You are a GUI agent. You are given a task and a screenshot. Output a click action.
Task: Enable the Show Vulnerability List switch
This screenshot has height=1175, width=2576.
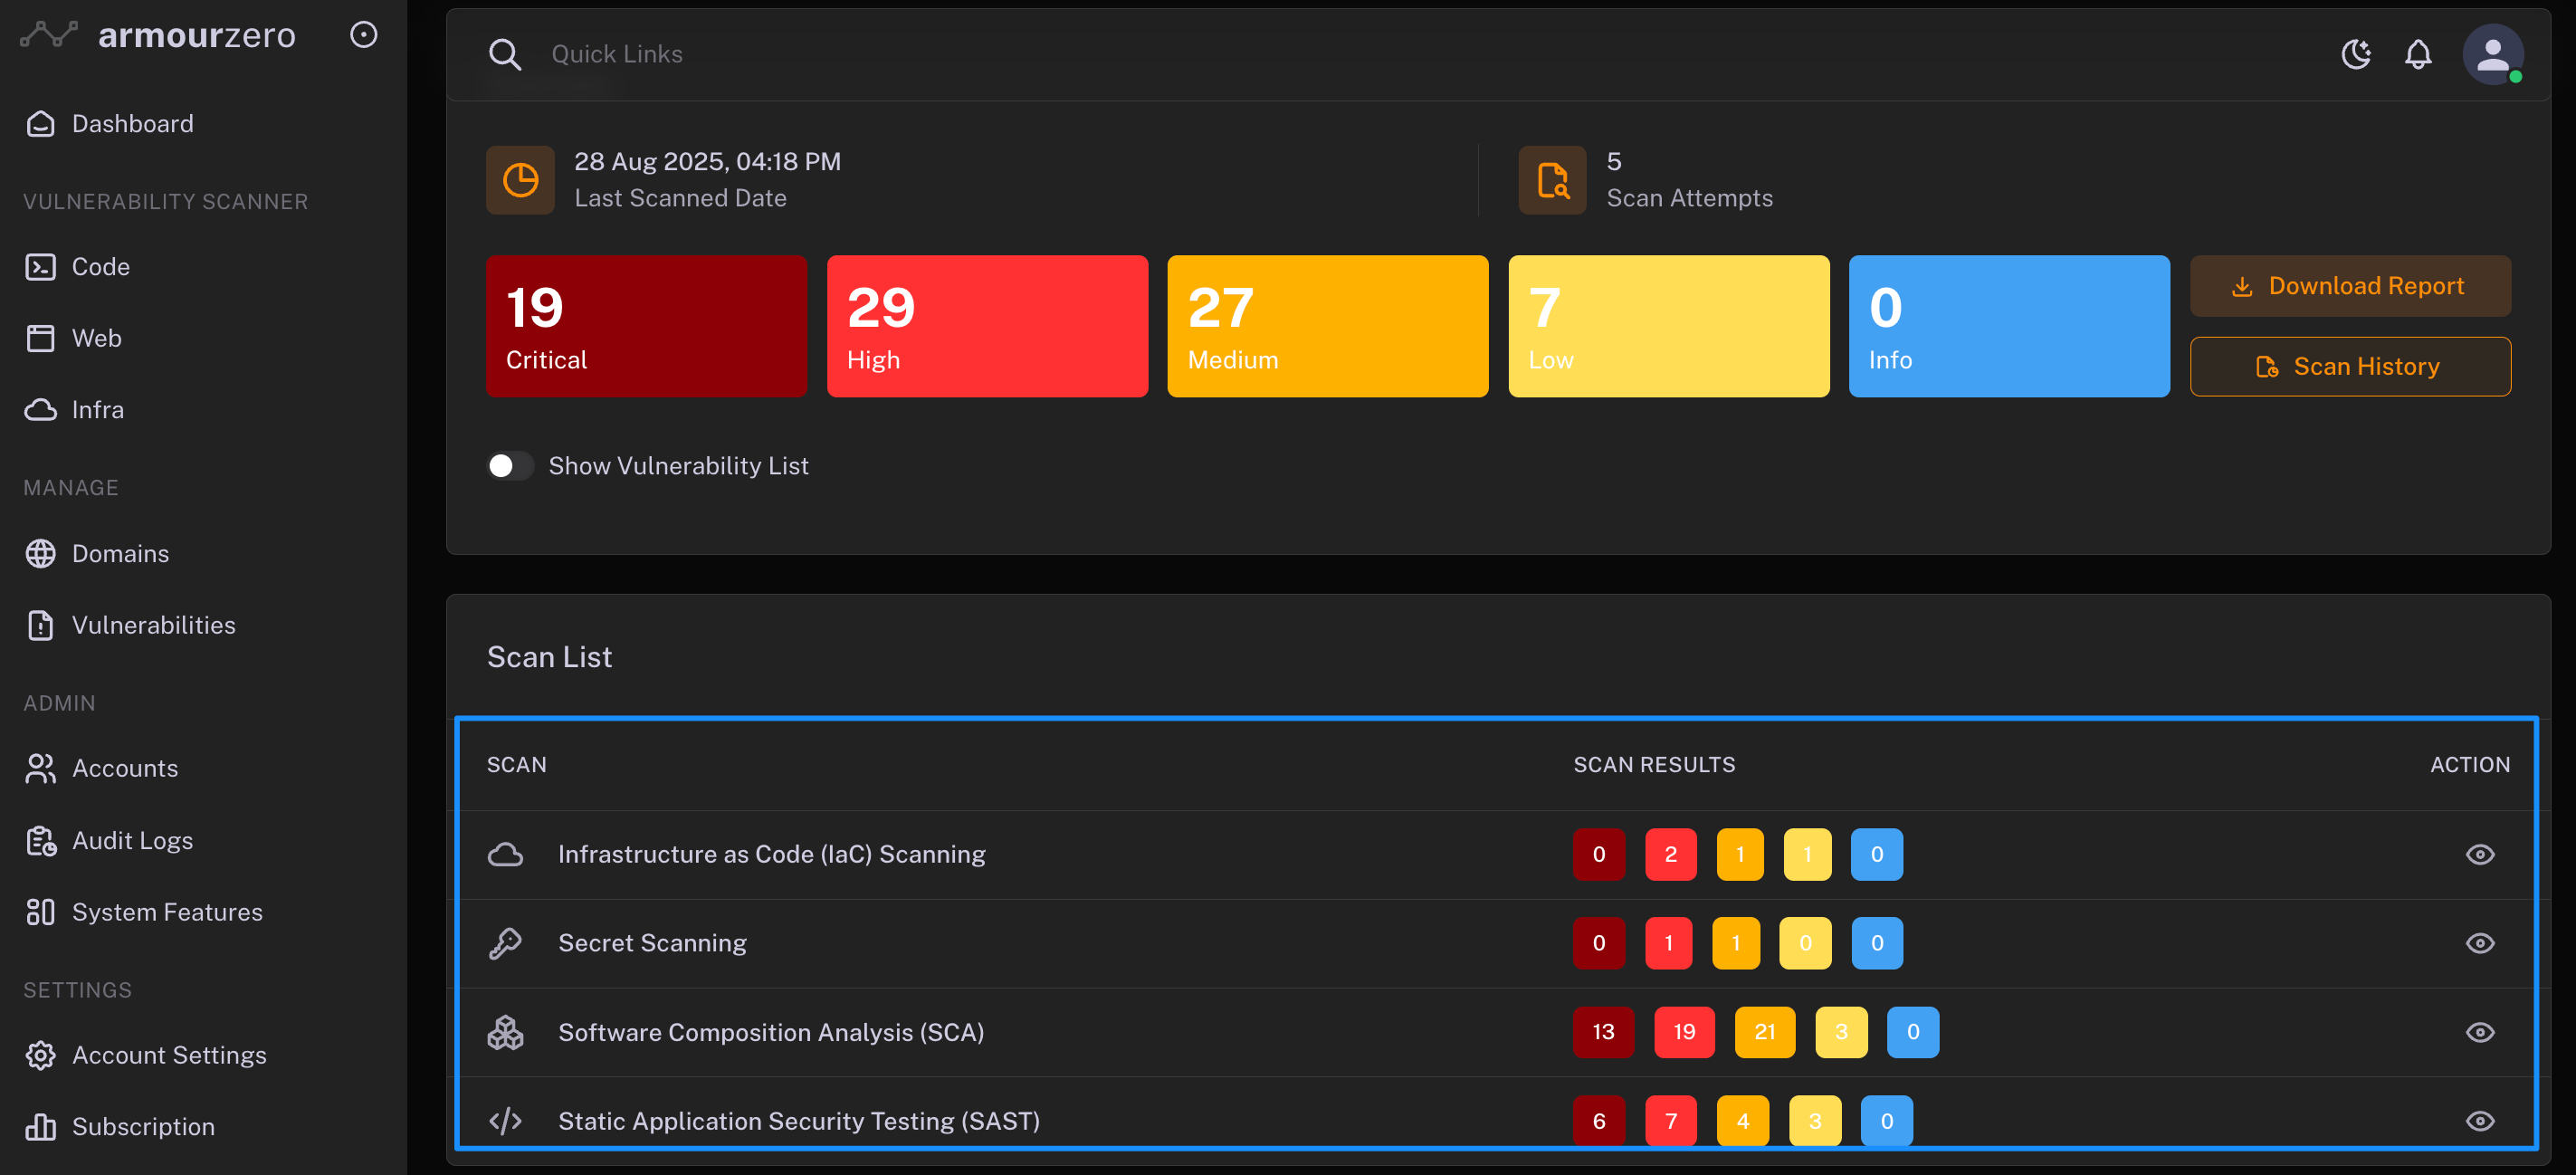point(510,466)
